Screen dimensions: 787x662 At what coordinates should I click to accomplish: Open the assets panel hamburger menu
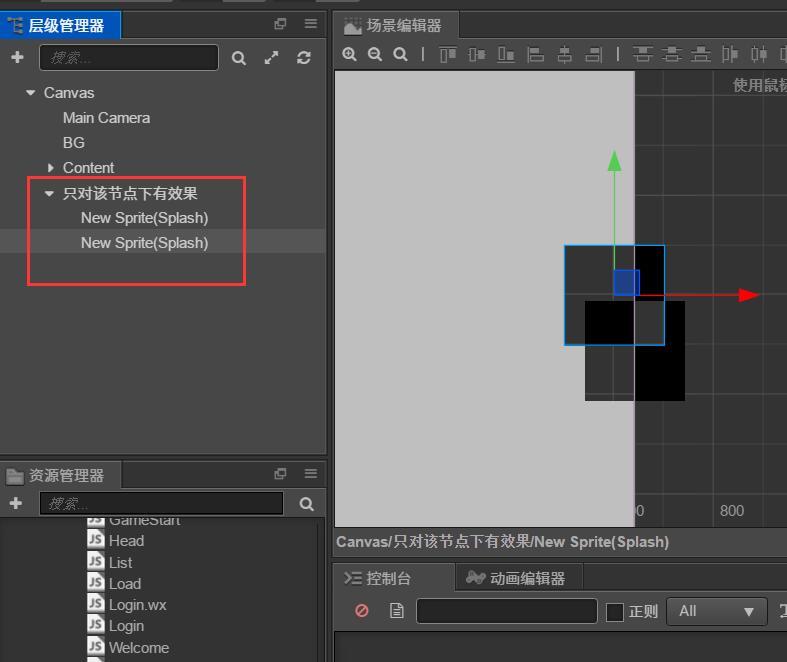pos(311,473)
